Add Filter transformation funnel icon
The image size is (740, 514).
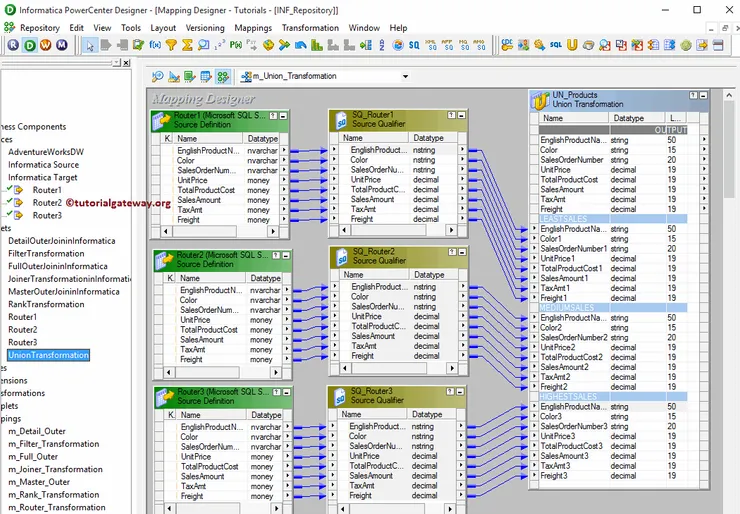click(171, 45)
